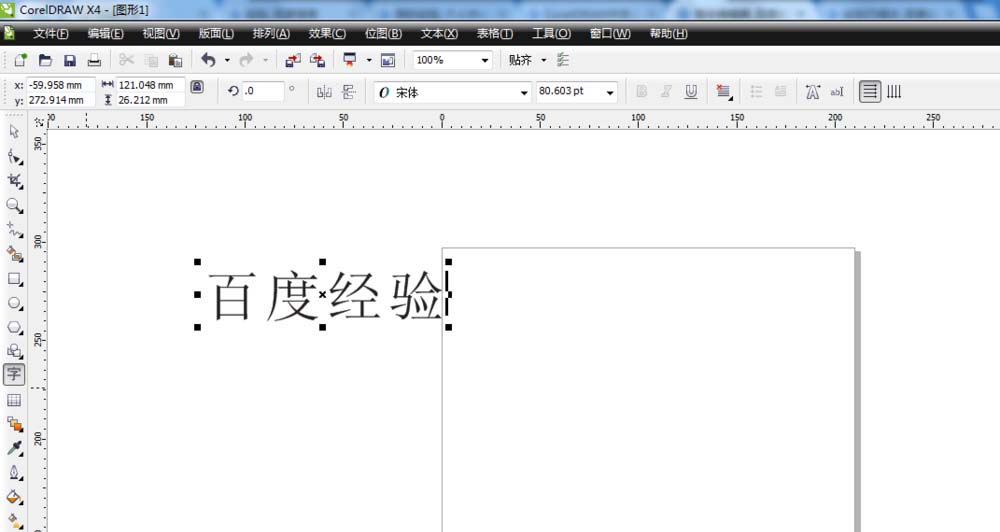The height and width of the screenshot is (532, 1000).
Task: Click the Export icon
Action: (x=318, y=60)
